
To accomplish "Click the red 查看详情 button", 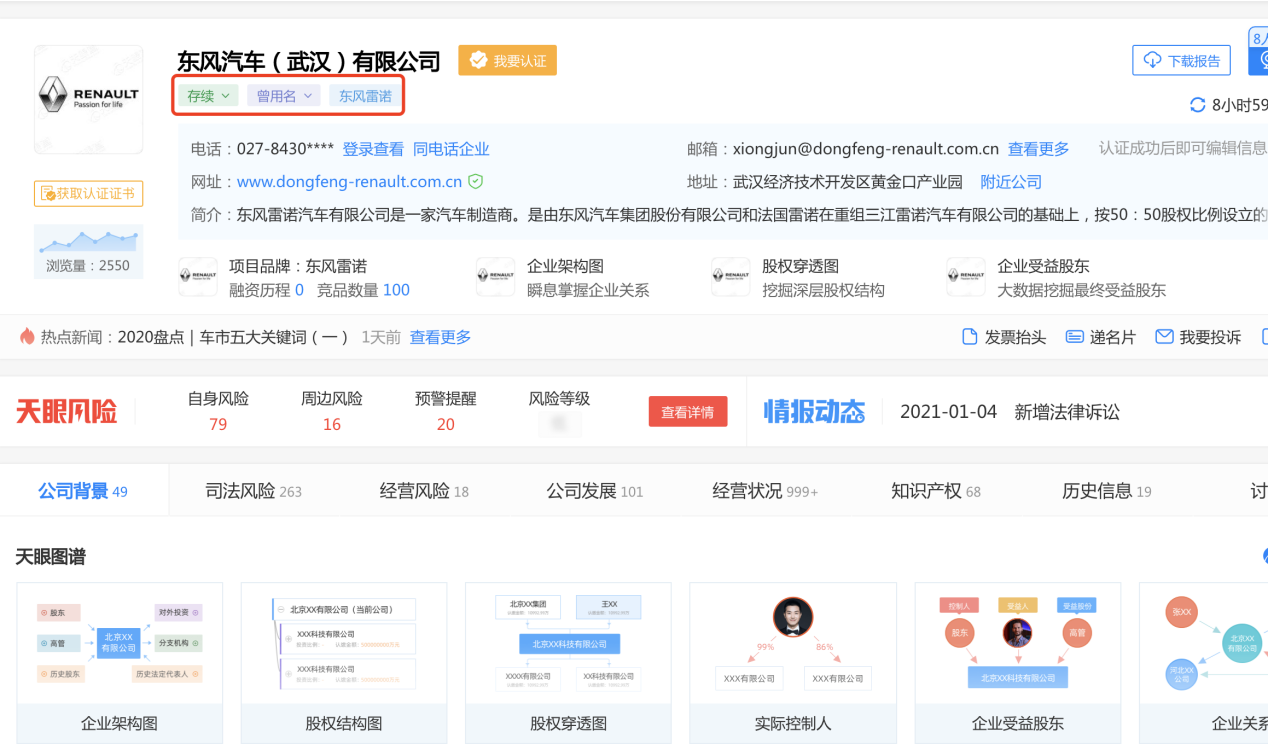I will tap(688, 412).
